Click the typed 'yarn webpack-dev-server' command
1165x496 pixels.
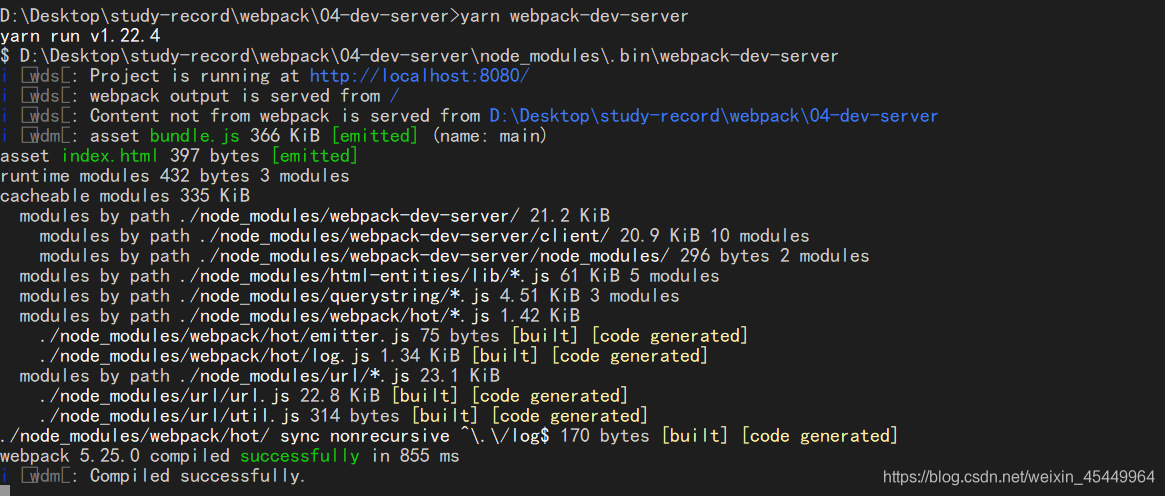(574, 16)
